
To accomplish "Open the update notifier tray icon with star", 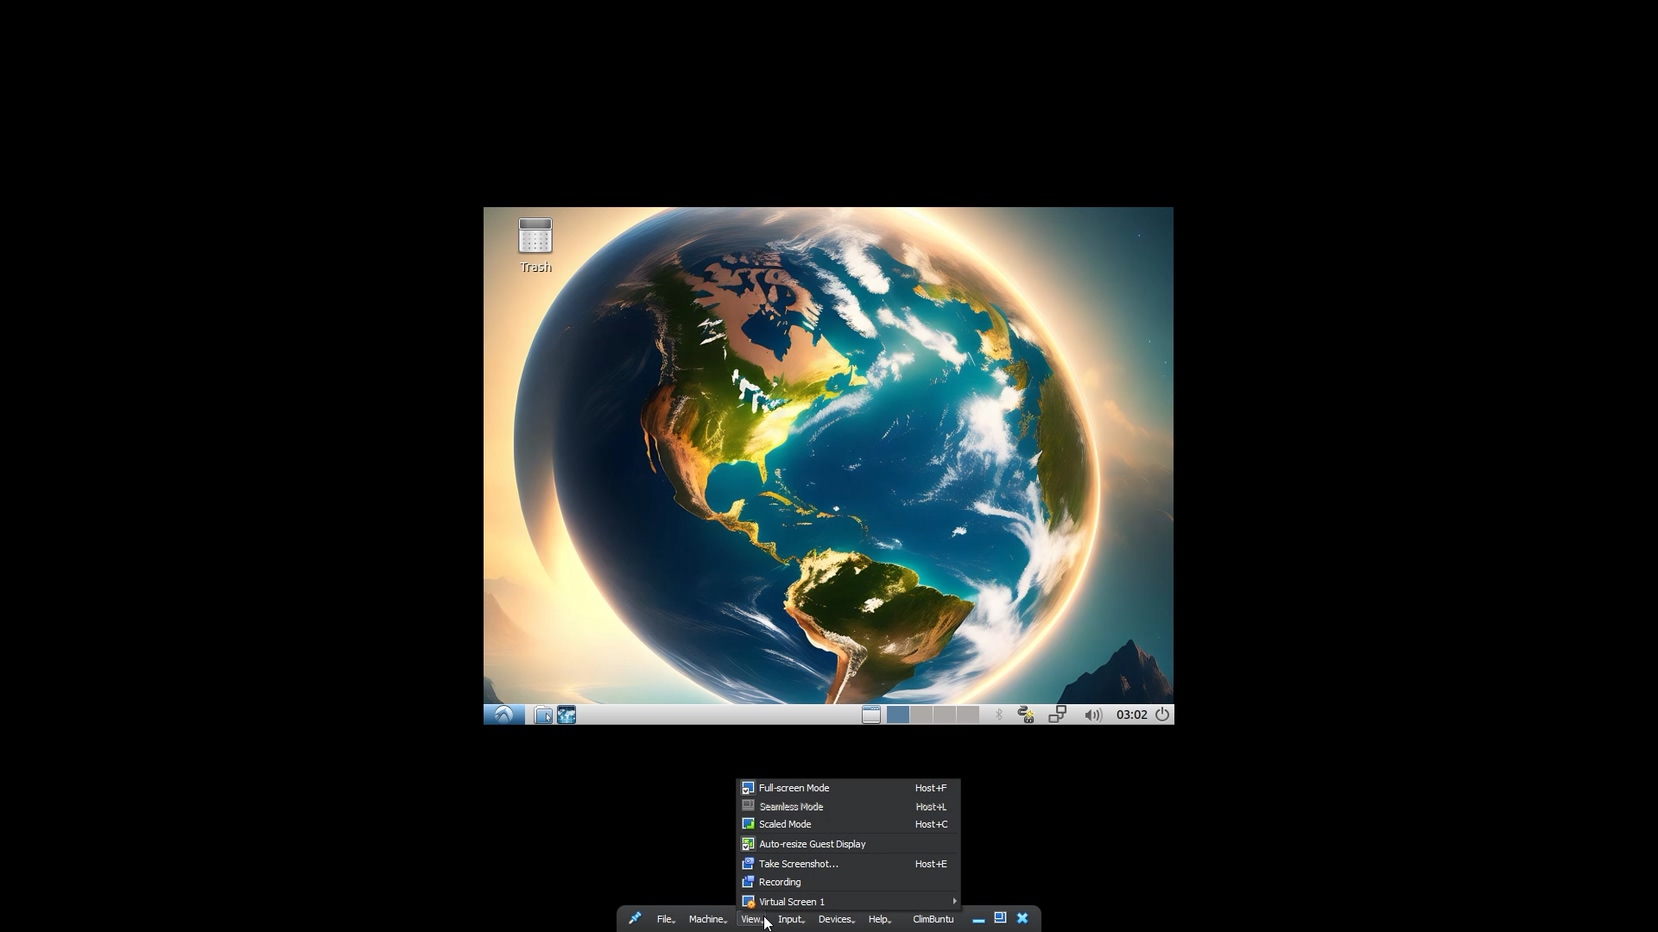I will (x=1026, y=714).
